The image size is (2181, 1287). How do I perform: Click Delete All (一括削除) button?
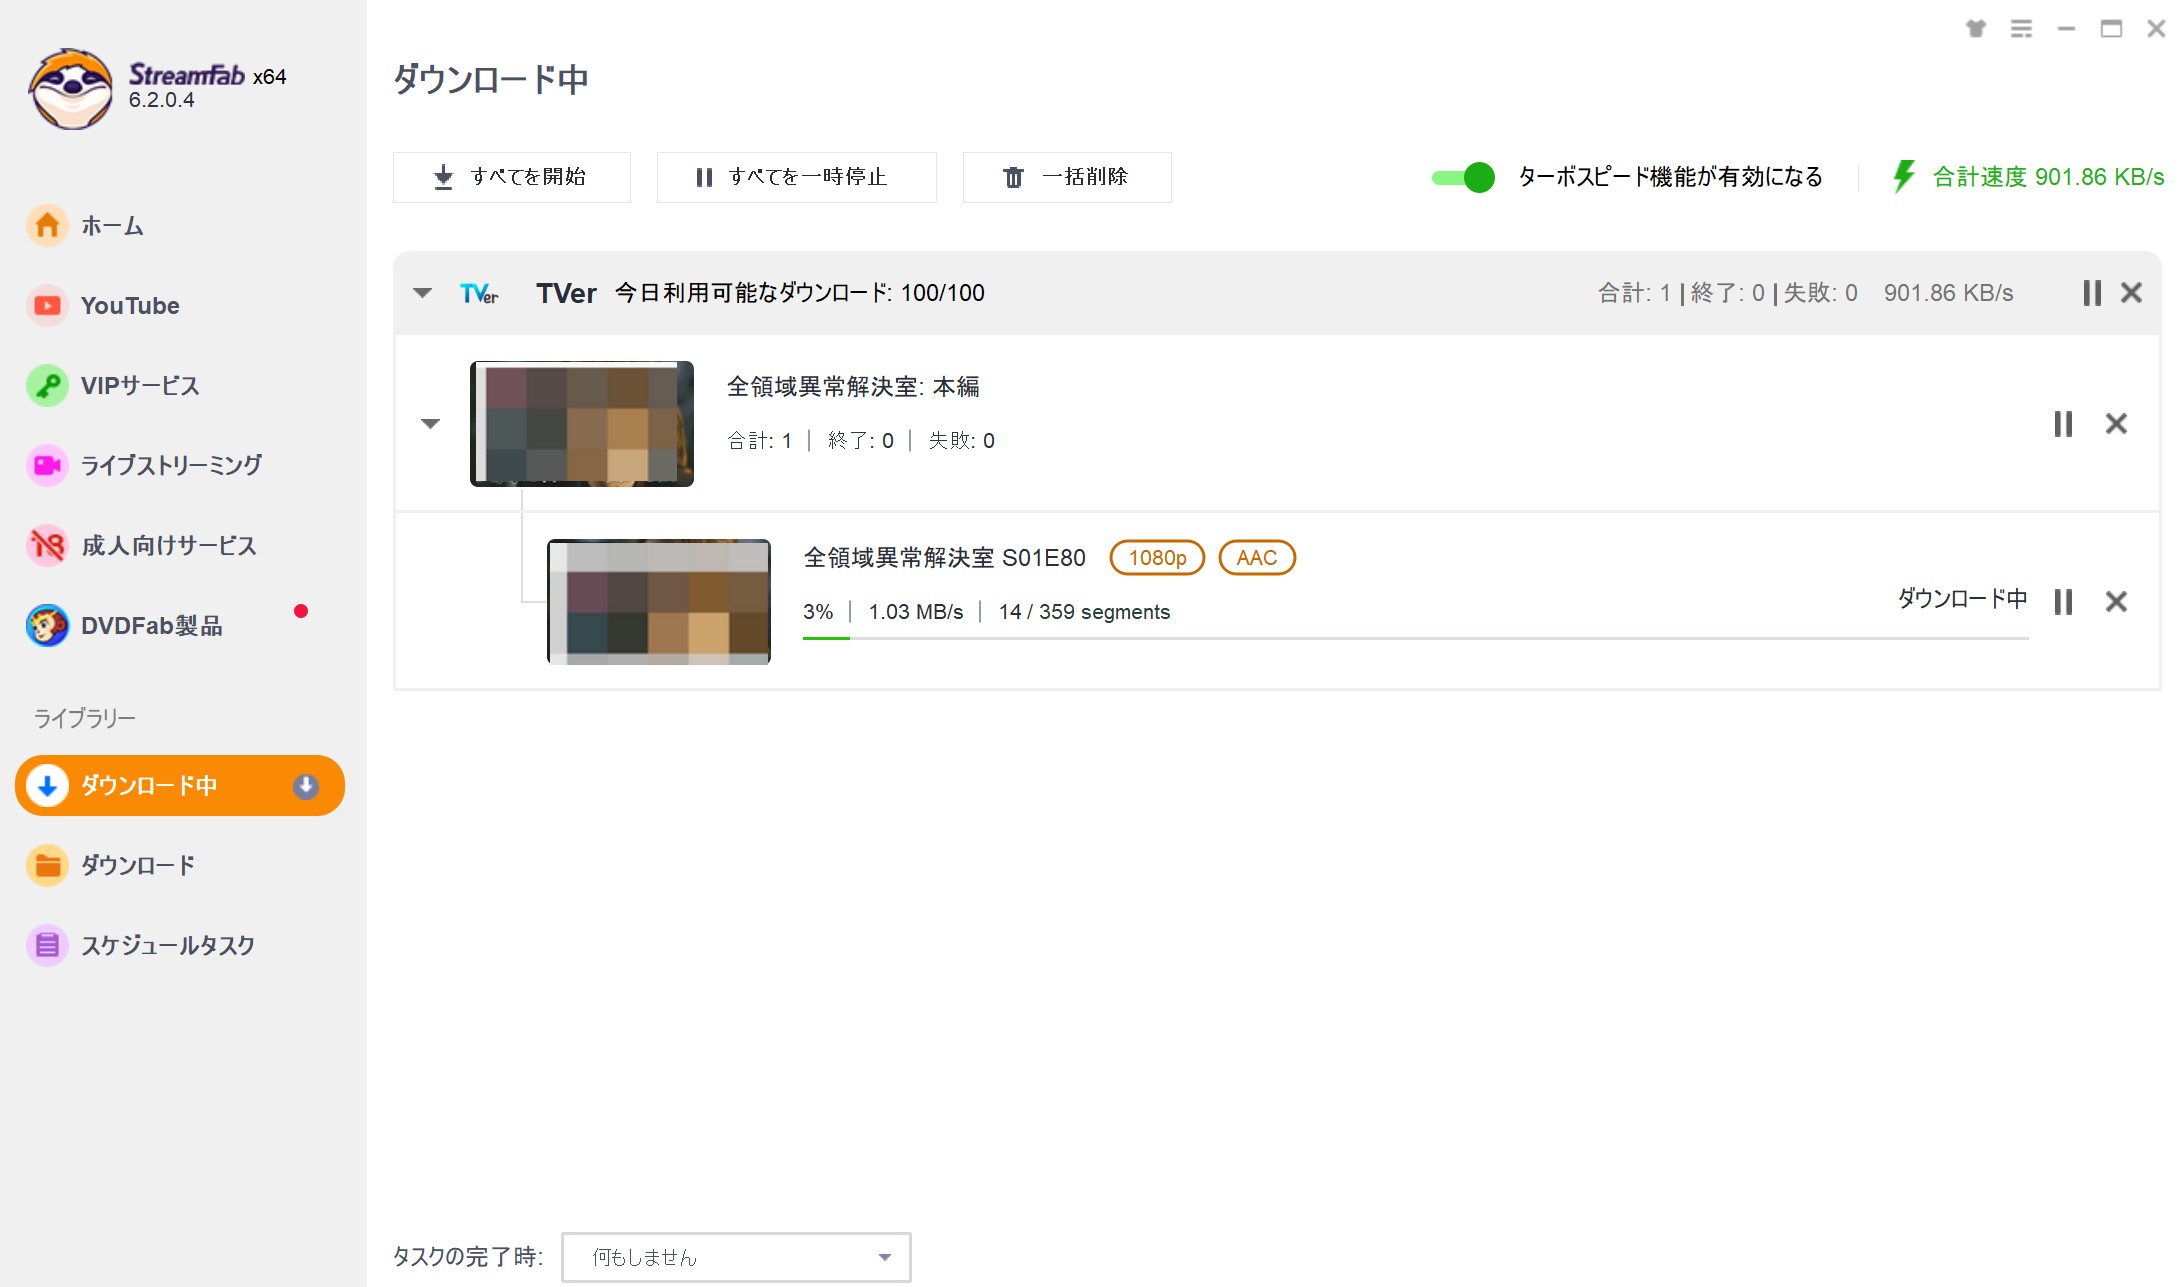click(1067, 177)
